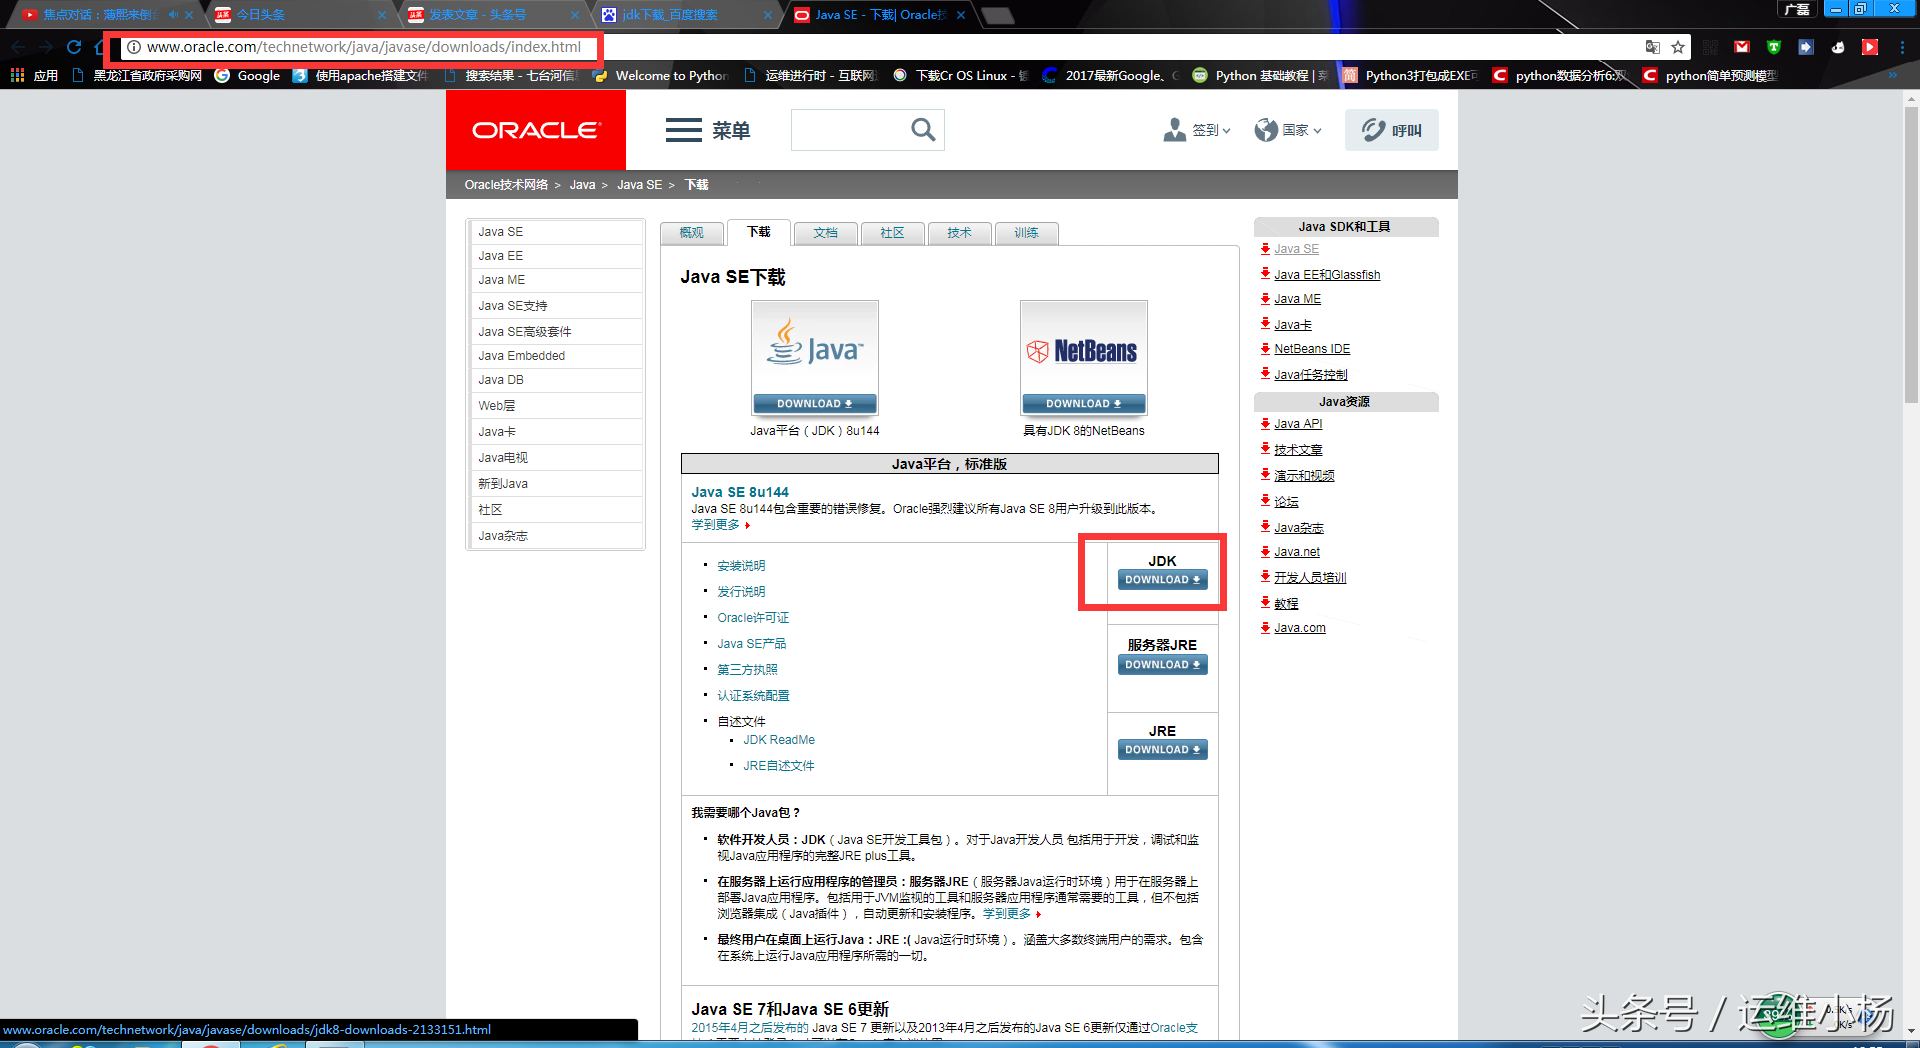The image size is (1920, 1048).
Task: Click the 呼叫 call button
Action: point(1392,130)
